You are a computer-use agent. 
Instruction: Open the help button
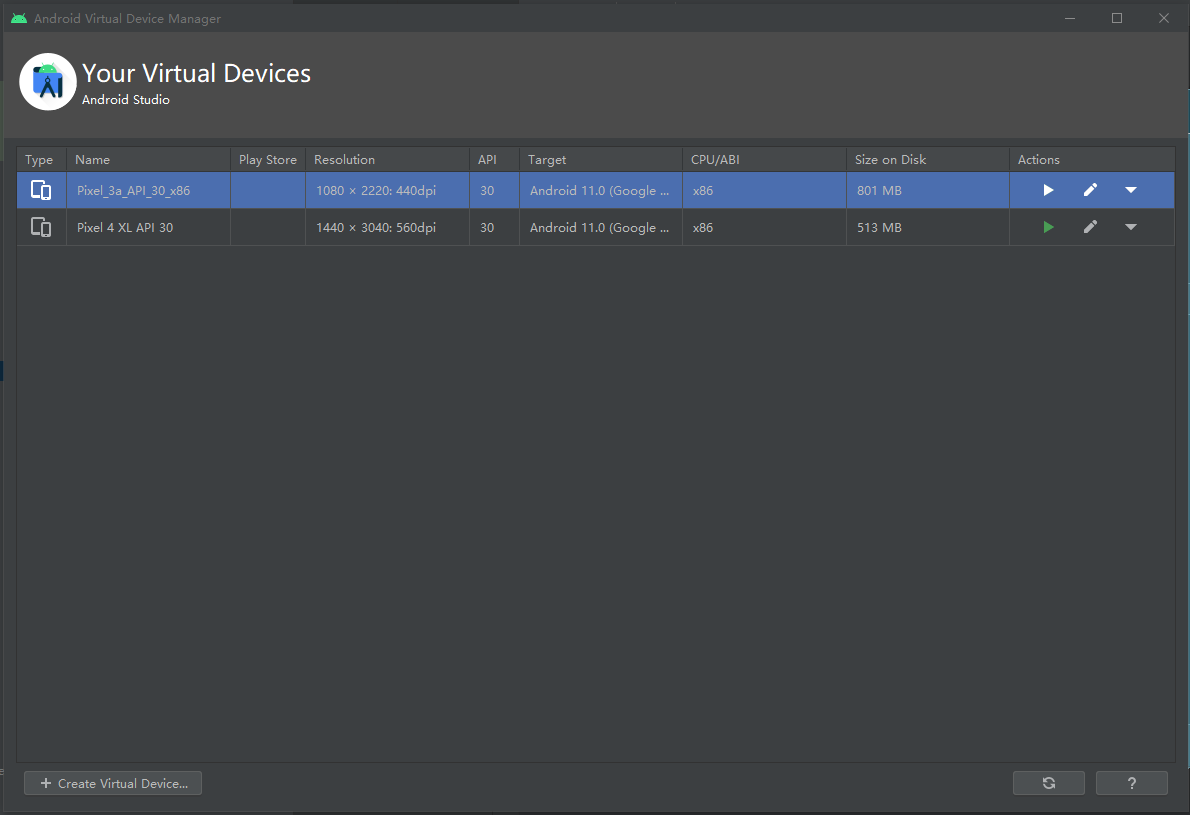pyautogui.click(x=1131, y=782)
